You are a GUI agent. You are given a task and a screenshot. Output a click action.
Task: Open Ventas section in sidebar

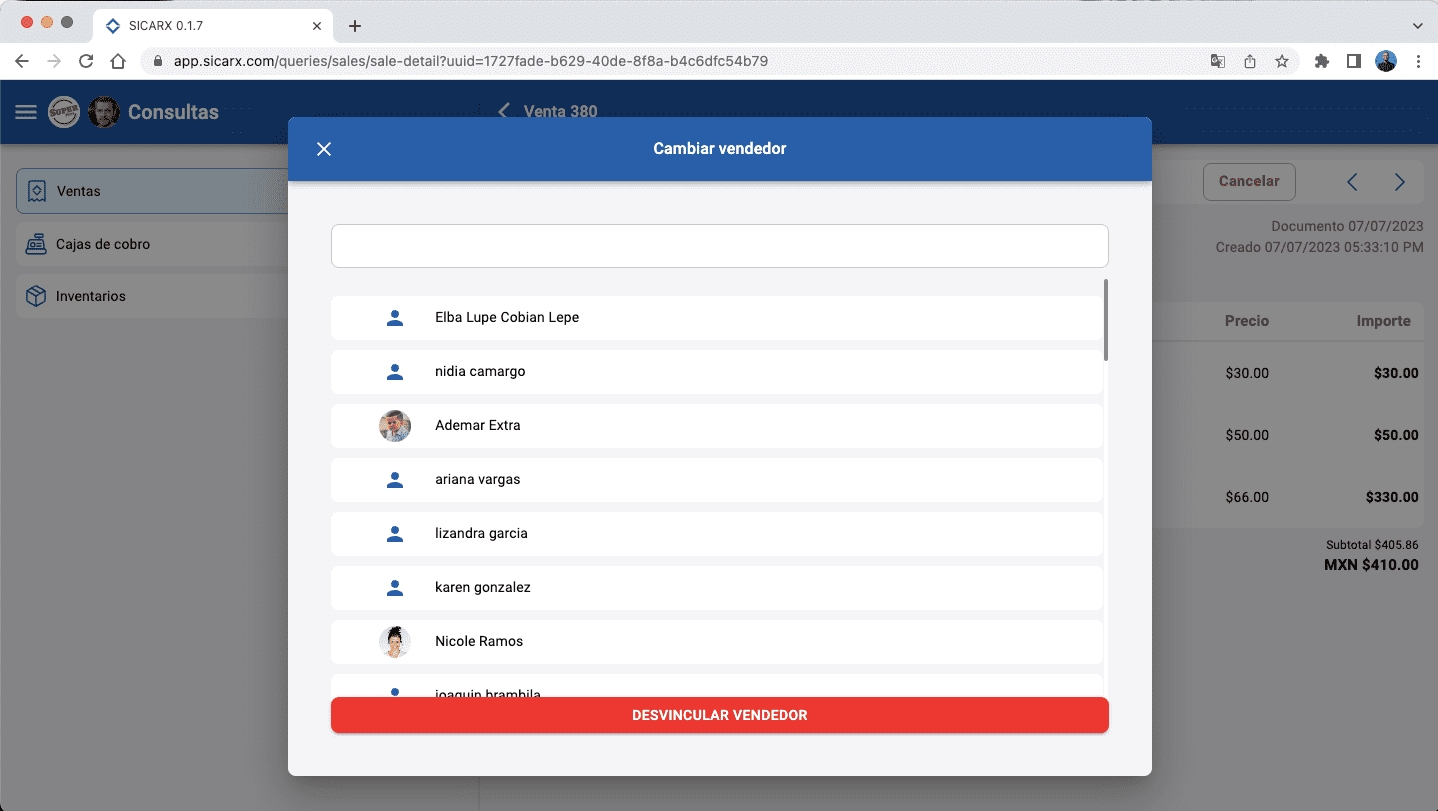150,191
